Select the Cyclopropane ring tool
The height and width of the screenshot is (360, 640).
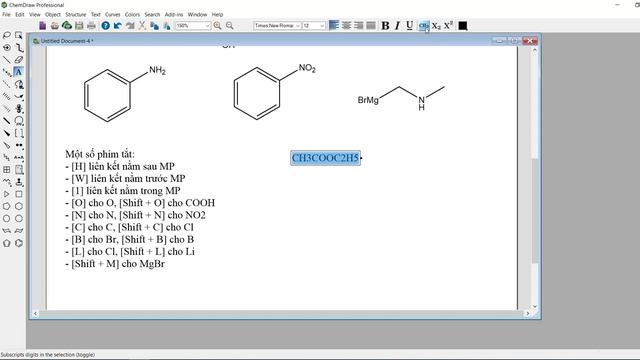pos(7,194)
